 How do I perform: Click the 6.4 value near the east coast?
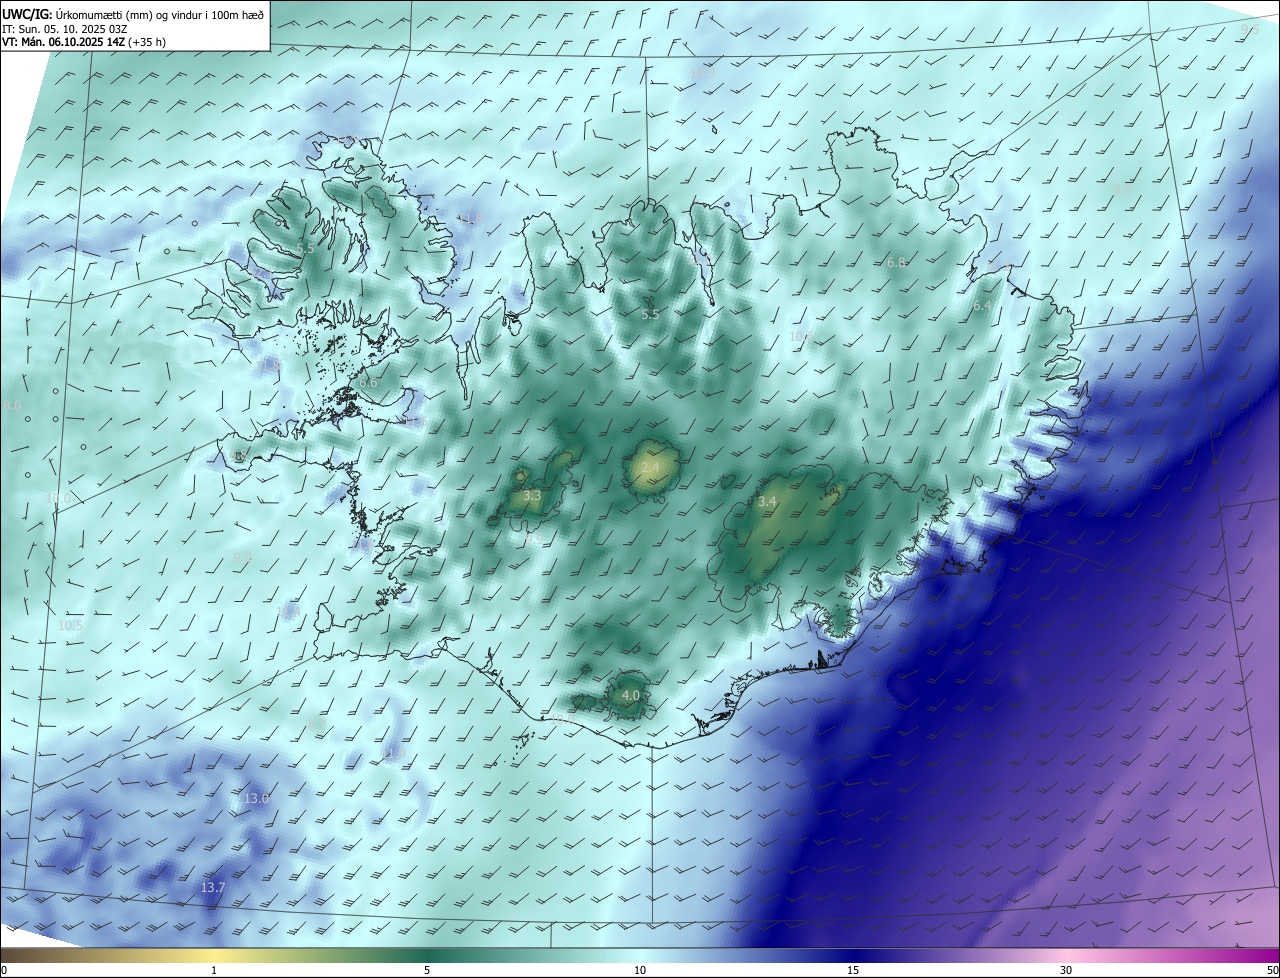[x=982, y=305]
